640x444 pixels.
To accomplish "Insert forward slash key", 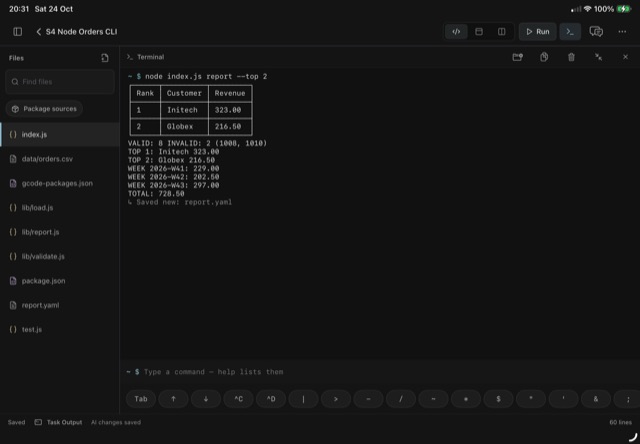I will coord(401,399).
